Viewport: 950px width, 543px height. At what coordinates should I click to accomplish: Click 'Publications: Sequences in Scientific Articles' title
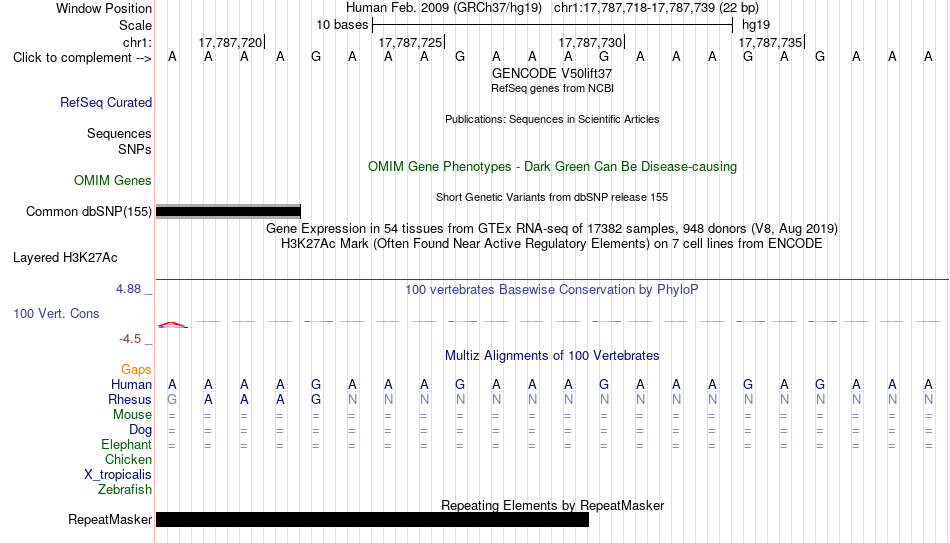552,119
